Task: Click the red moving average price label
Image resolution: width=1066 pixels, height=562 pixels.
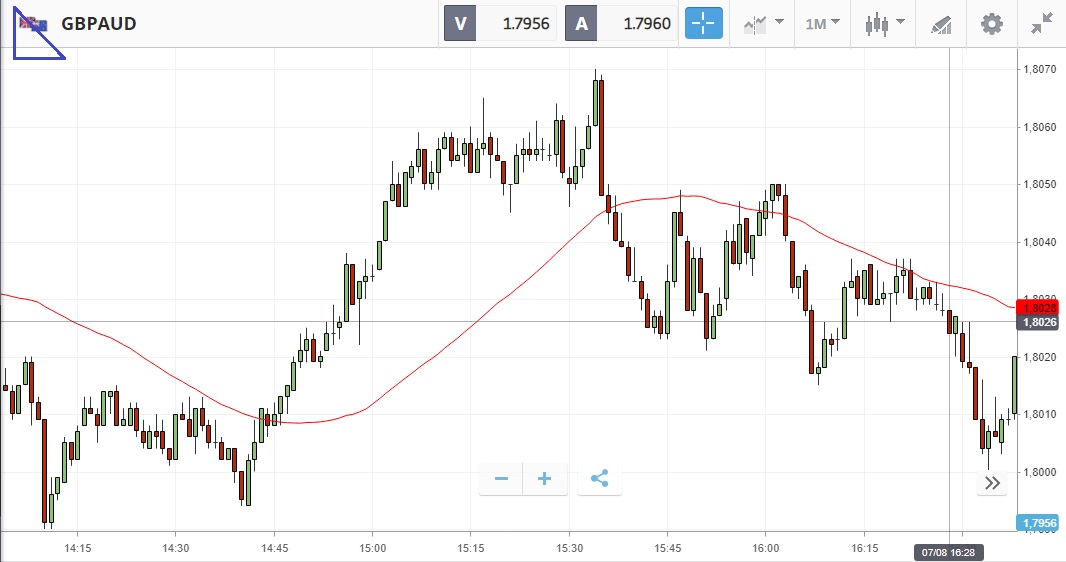Action: 1040,306
